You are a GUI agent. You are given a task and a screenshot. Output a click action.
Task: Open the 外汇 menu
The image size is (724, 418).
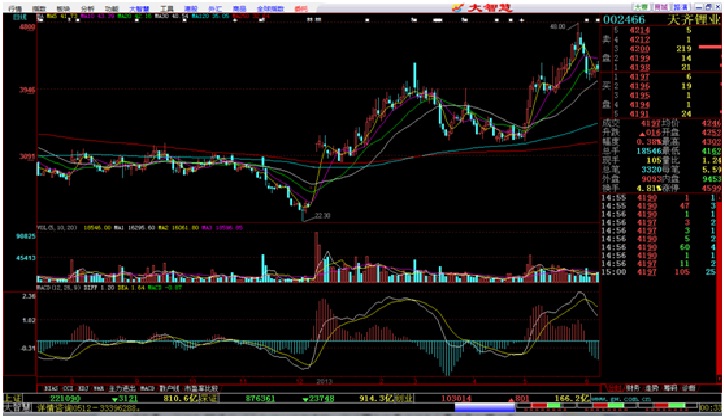tap(215, 8)
